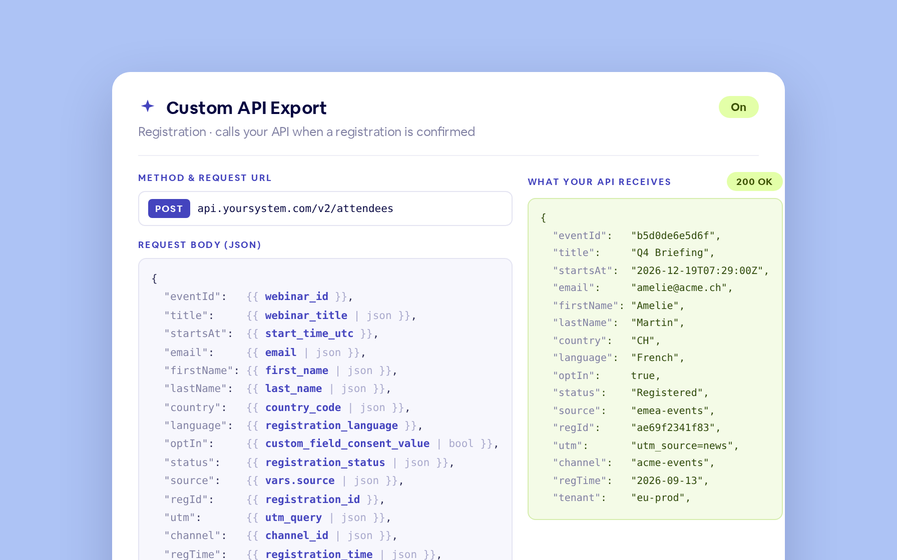This screenshot has width=897, height=560.
Task: Click the email variable in request body
Action: click(280, 352)
